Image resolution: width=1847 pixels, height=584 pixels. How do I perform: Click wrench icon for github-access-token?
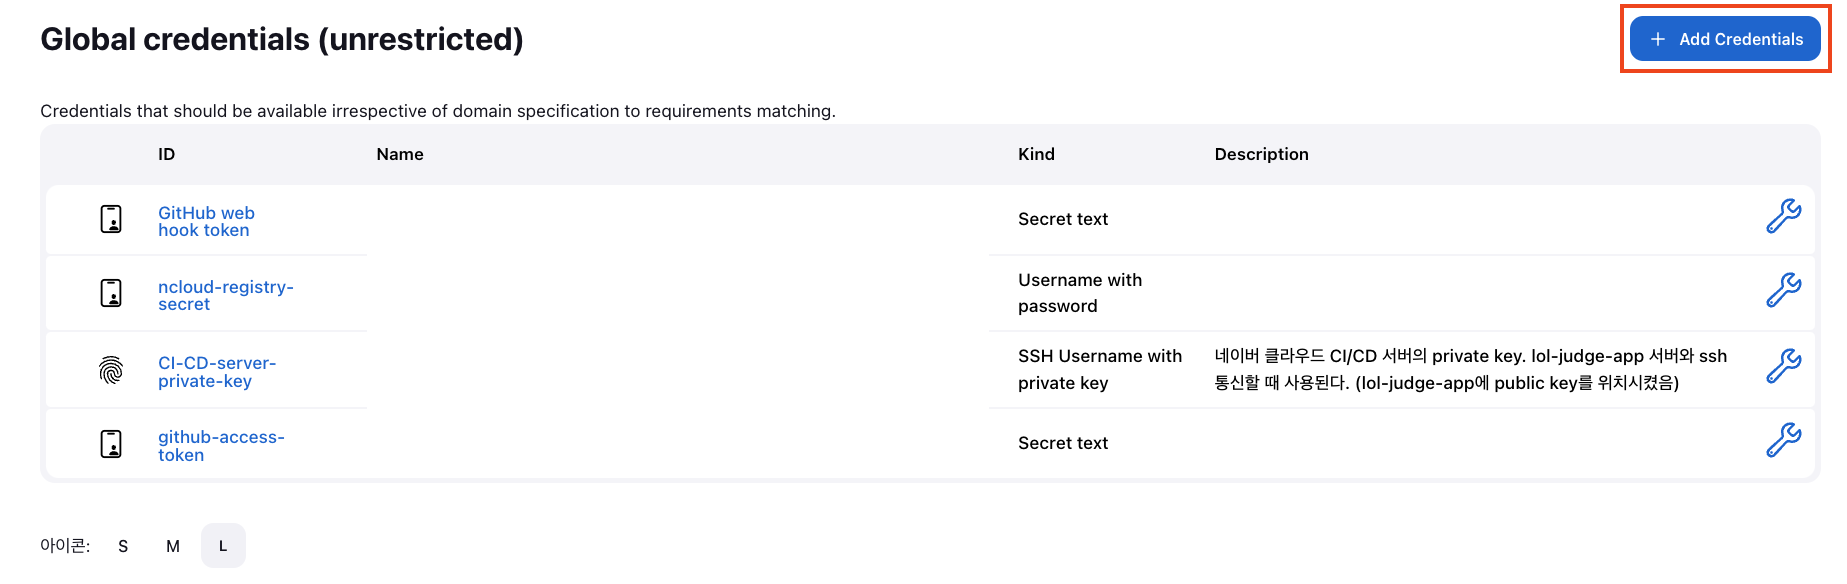(x=1783, y=440)
